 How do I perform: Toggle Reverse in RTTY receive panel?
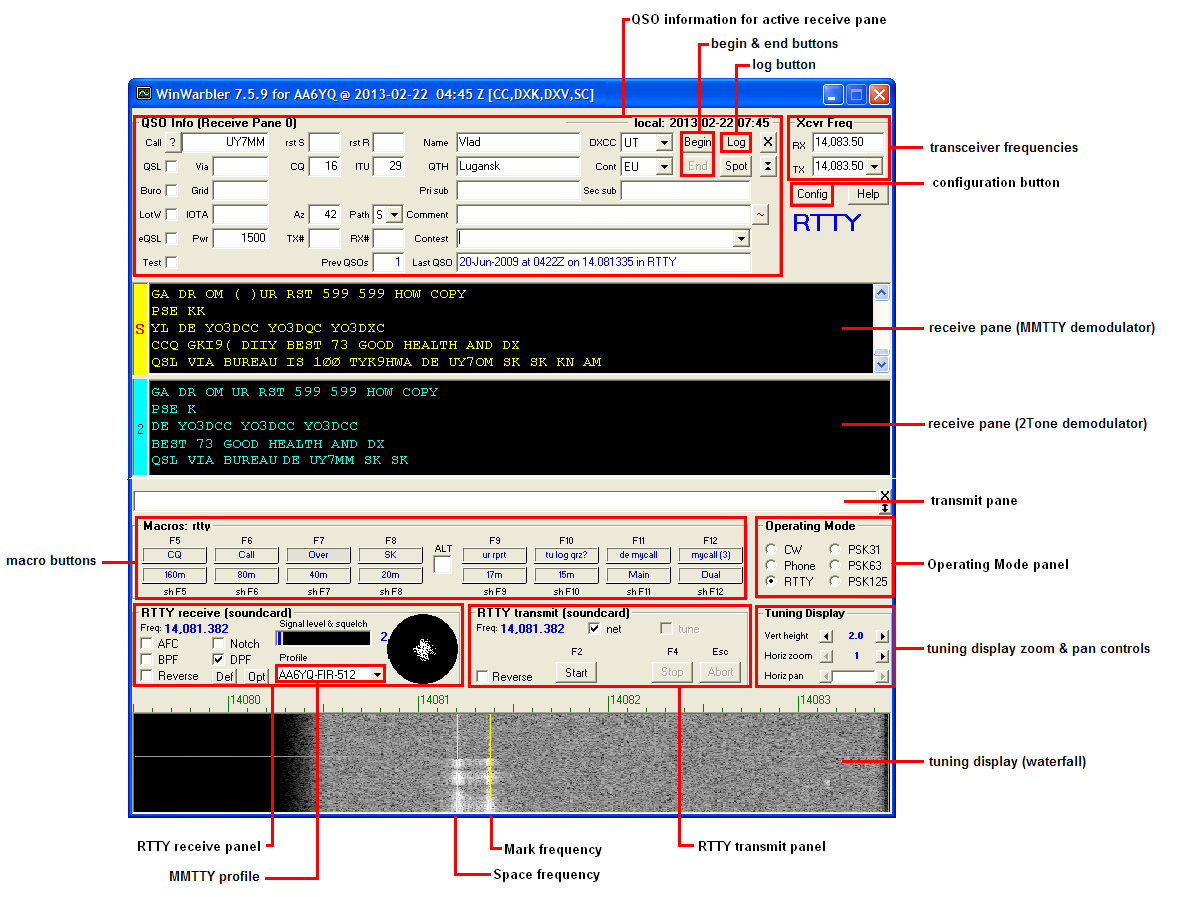[146, 675]
